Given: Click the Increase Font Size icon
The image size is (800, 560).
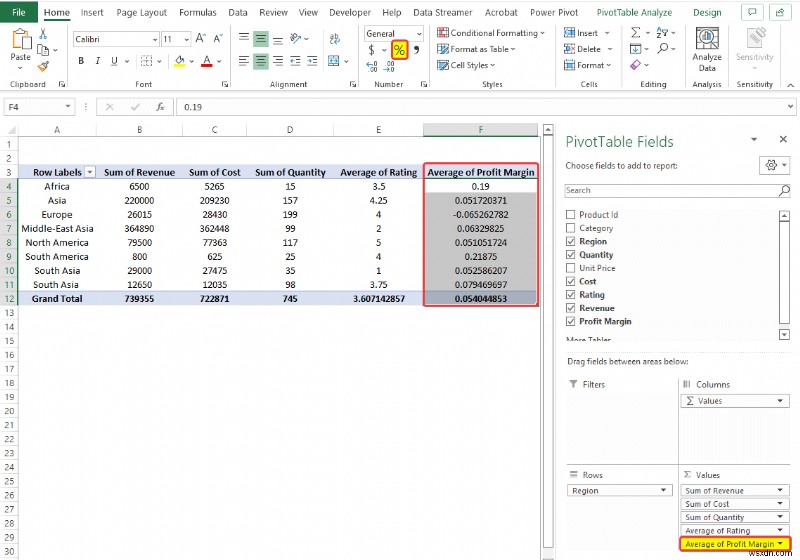Looking at the screenshot, I should point(201,38).
